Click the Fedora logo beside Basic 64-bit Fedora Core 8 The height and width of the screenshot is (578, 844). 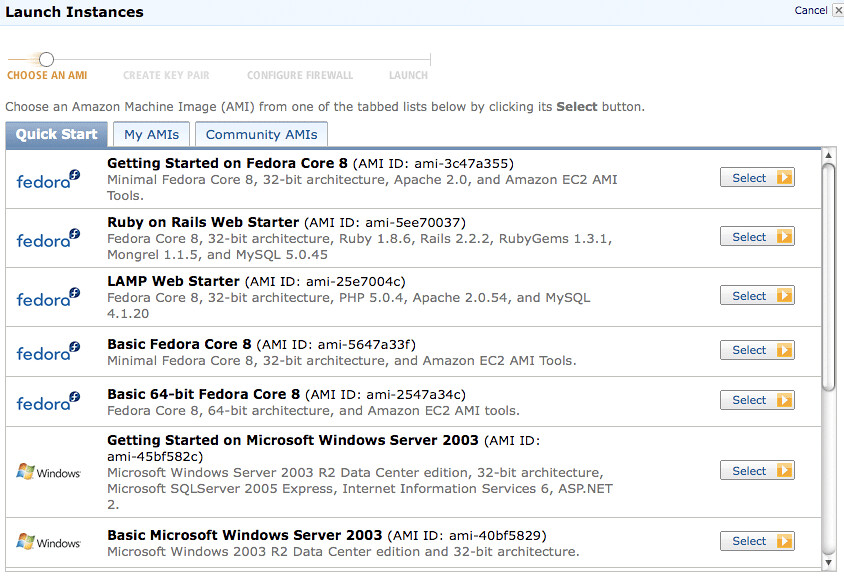[x=48, y=401]
